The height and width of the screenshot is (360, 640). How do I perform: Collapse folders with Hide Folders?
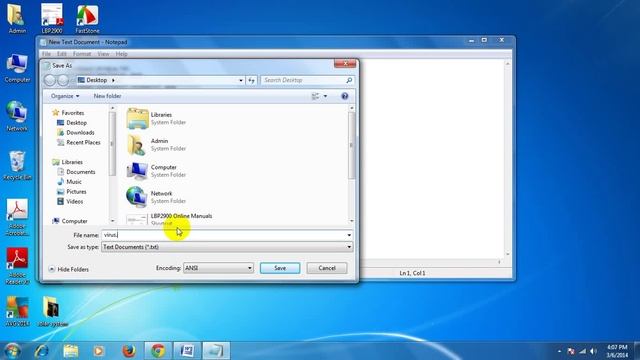pyautogui.click(x=69, y=269)
